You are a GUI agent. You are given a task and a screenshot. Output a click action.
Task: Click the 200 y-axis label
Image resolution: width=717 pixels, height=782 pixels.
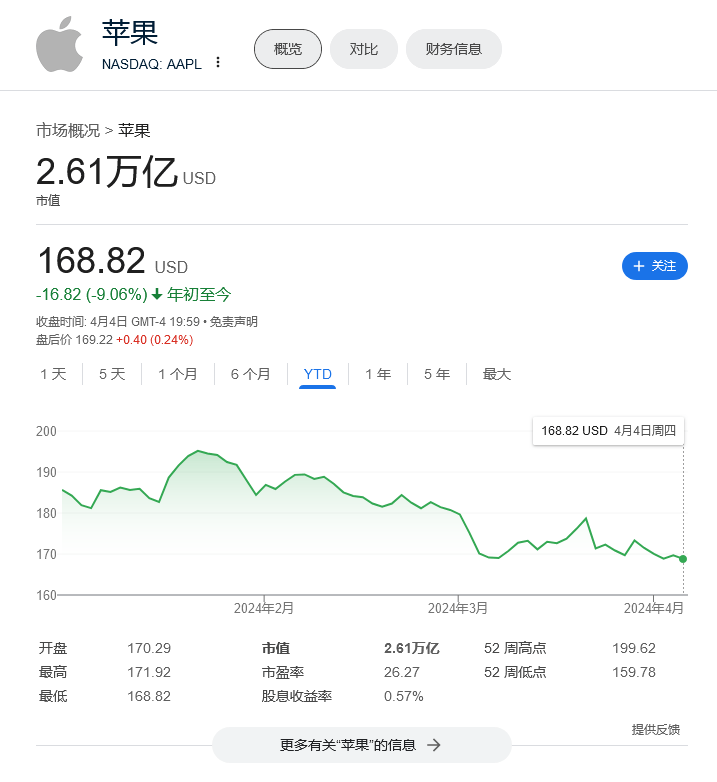pyautogui.click(x=46, y=431)
